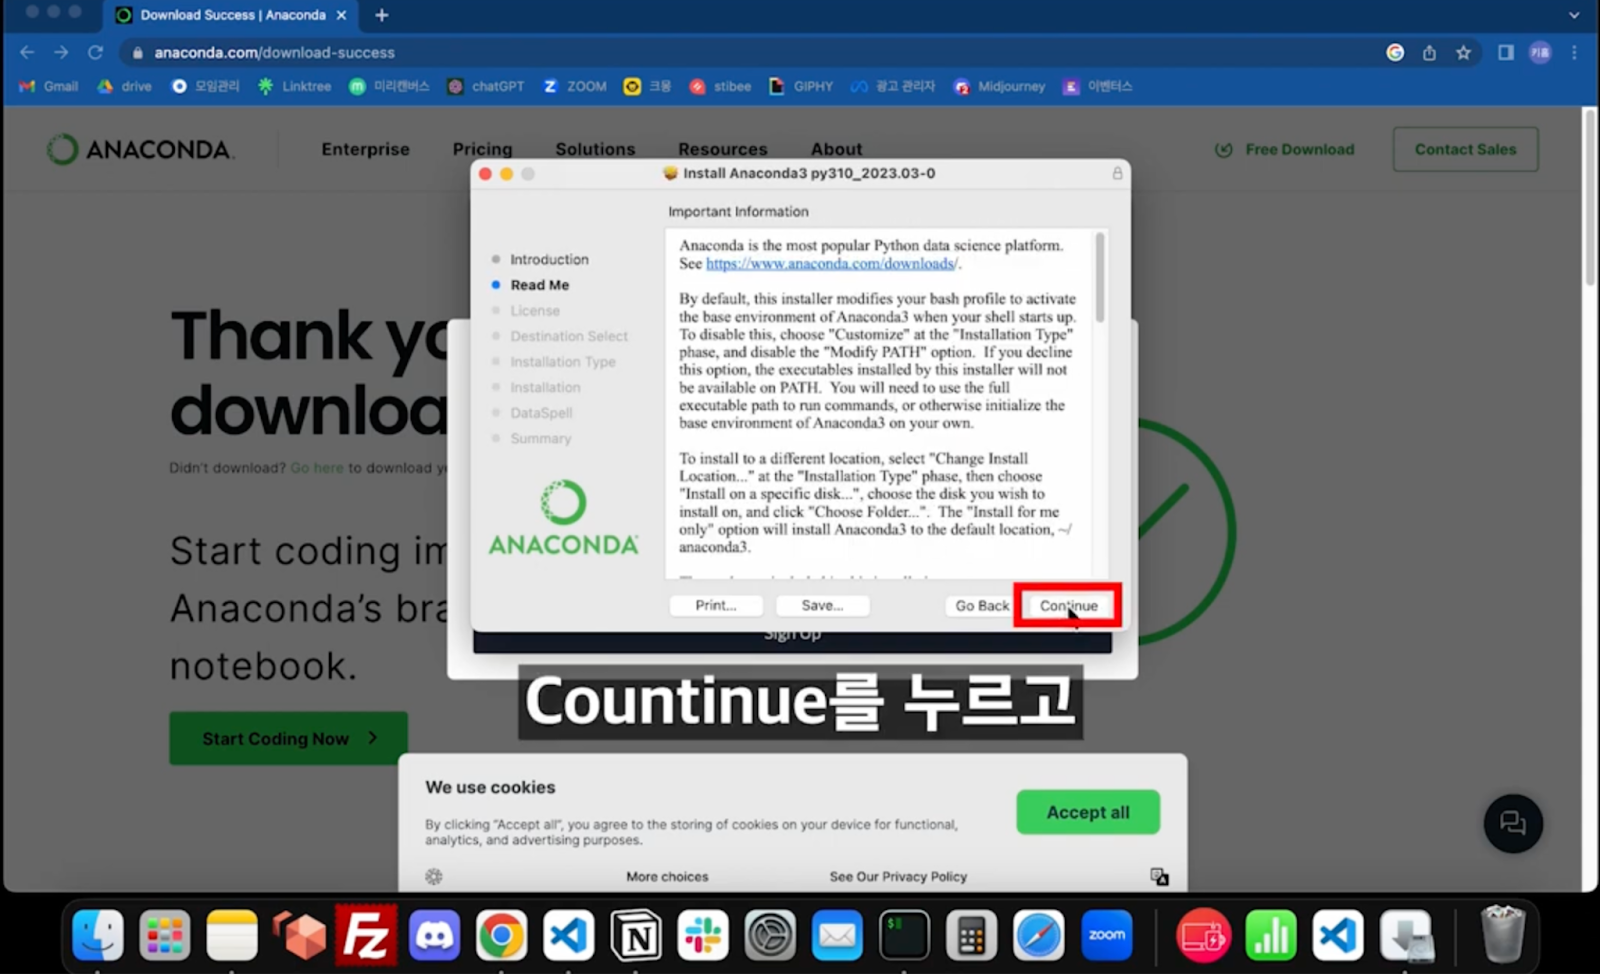Open Discord from the Dock
This screenshot has width=1600, height=974.
coord(434,936)
